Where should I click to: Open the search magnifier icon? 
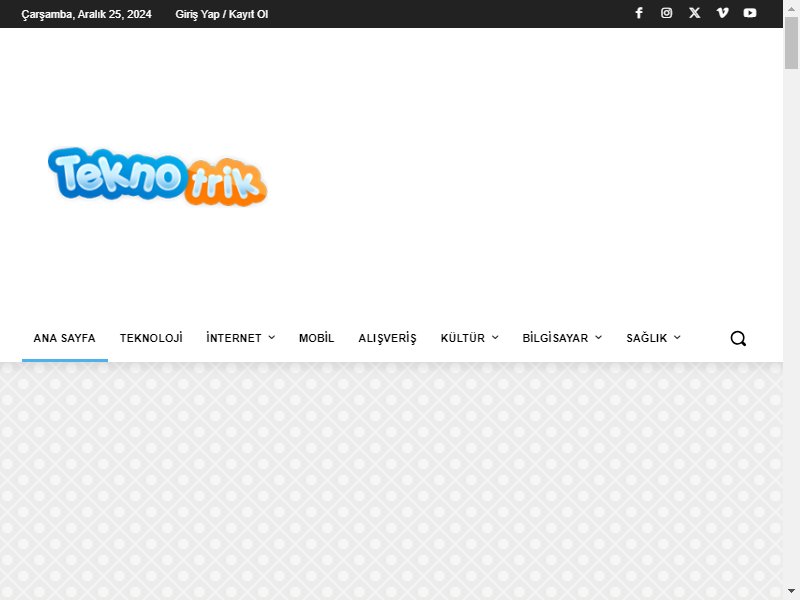[x=738, y=338]
